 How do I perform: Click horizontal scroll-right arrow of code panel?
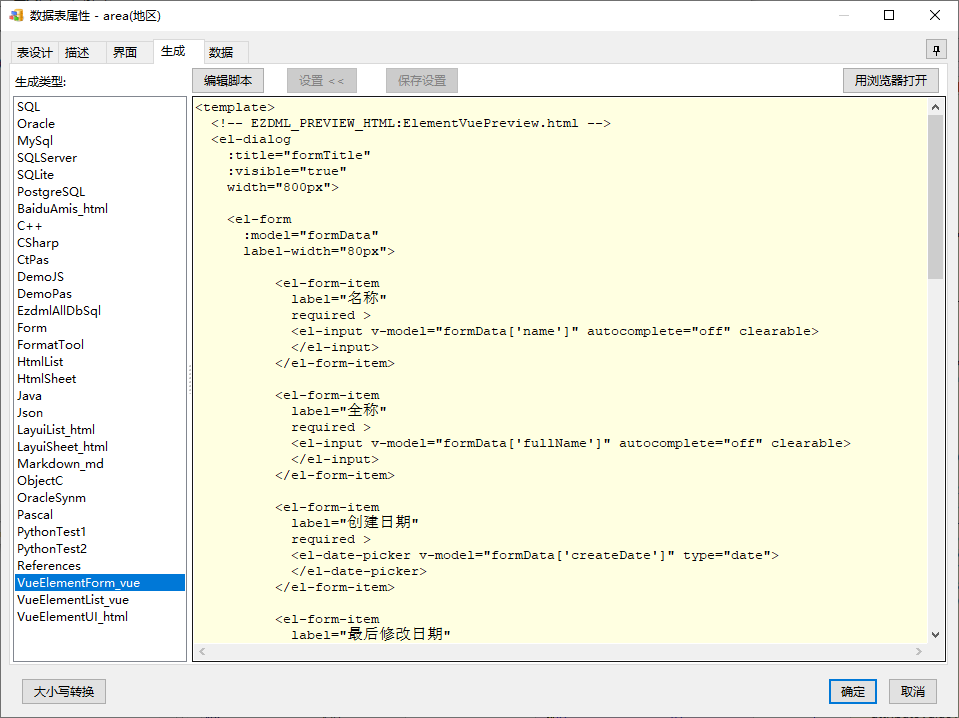(x=919, y=651)
